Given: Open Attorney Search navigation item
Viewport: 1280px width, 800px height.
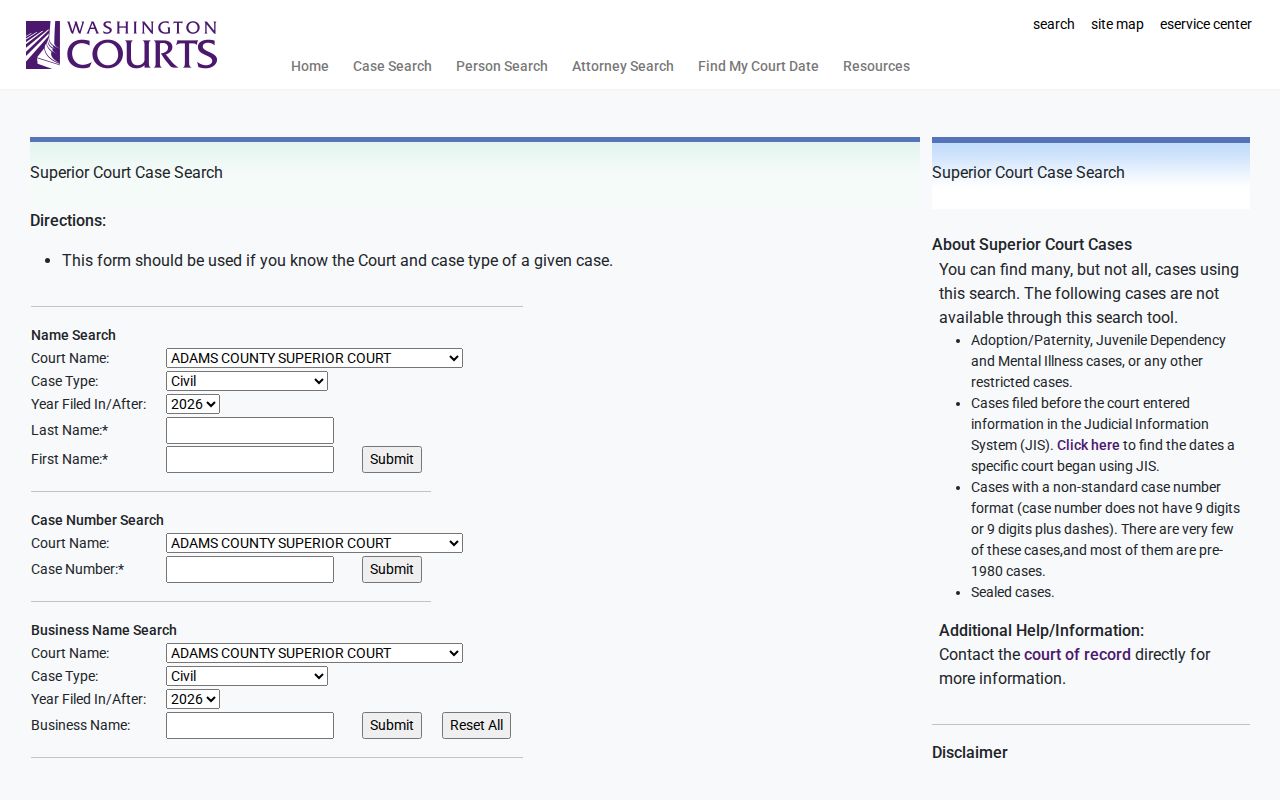Looking at the screenshot, I should tap(623, 66).
